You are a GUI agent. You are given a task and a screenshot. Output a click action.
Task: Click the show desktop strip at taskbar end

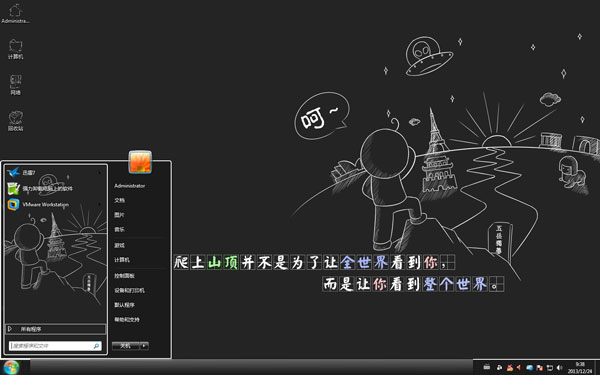click(597, 367)
